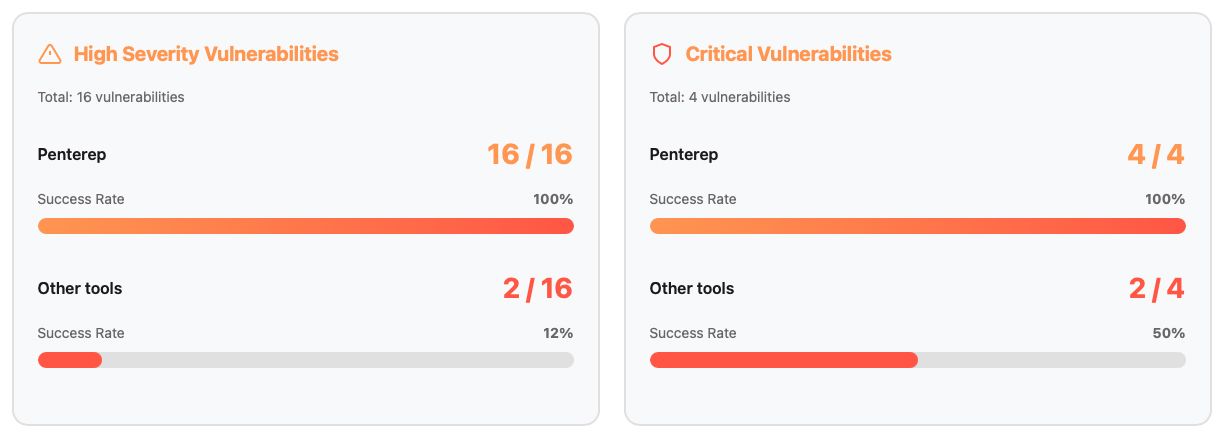Screen dimensions: 1224x437
Task: Click the "4 / 4" Penterep score
Action: click(x=1156, y=155)
